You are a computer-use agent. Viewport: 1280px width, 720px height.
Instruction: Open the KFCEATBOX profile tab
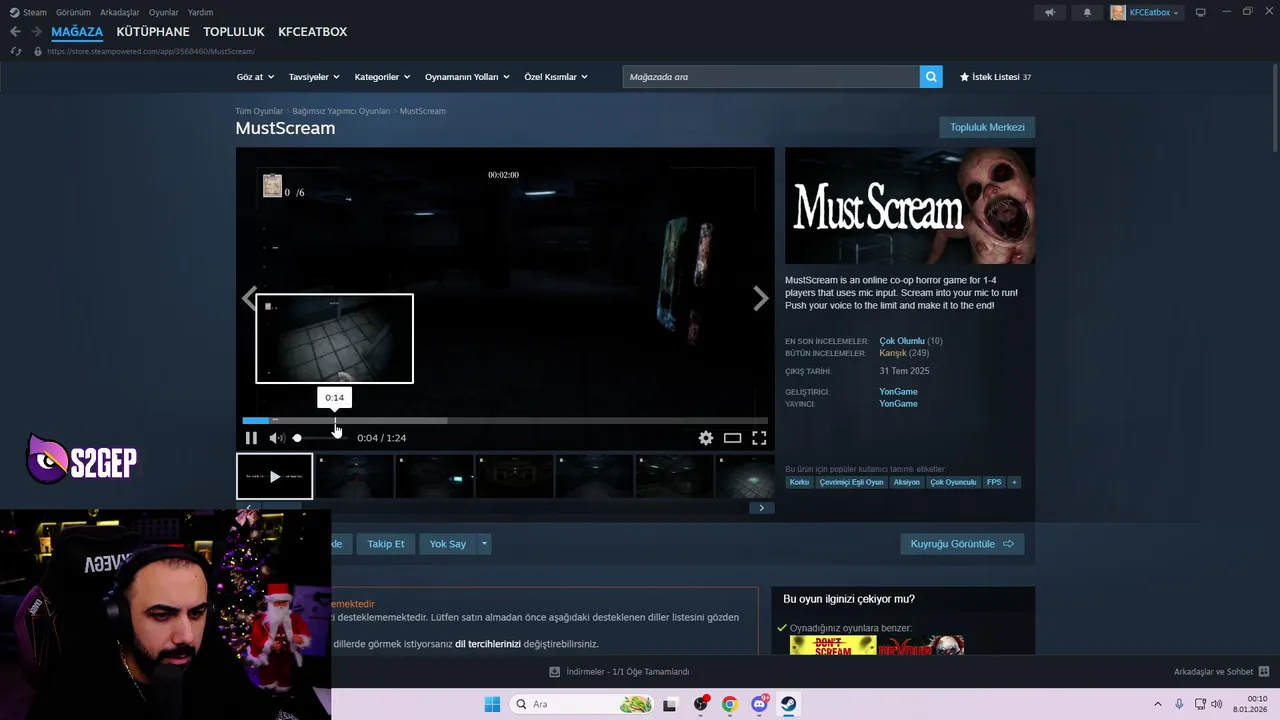pyautogui.click(x=313, y=32)
